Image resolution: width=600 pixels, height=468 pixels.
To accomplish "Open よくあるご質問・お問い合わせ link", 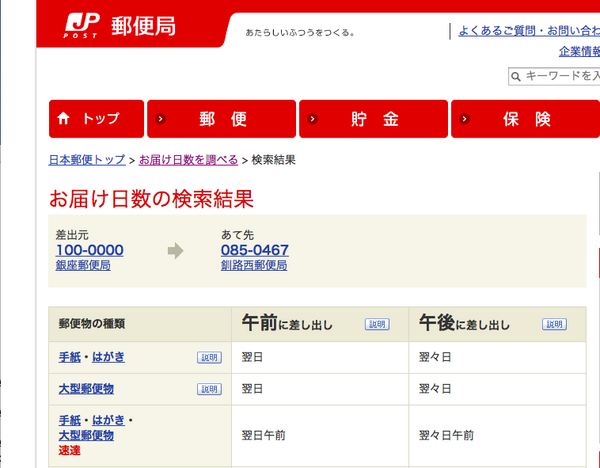I will (528, 31).
